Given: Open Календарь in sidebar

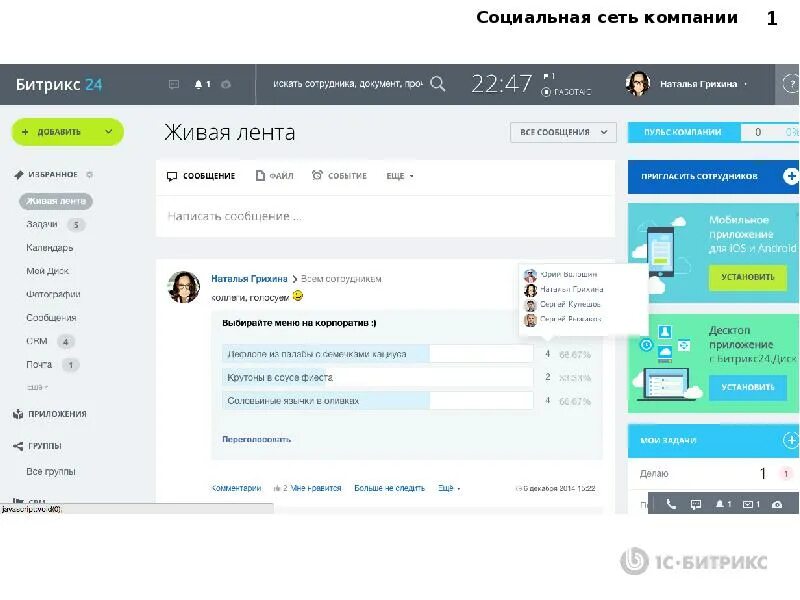Looking at the screenshot, I should point(50,248).
